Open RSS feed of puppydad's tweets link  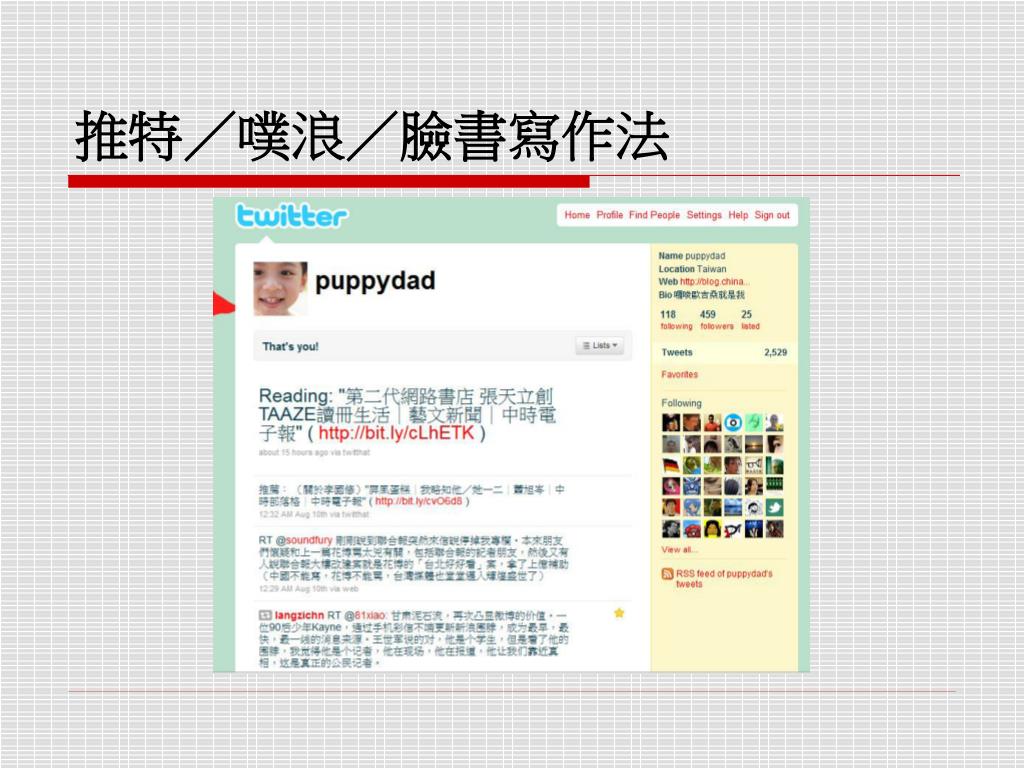(724, 579)
